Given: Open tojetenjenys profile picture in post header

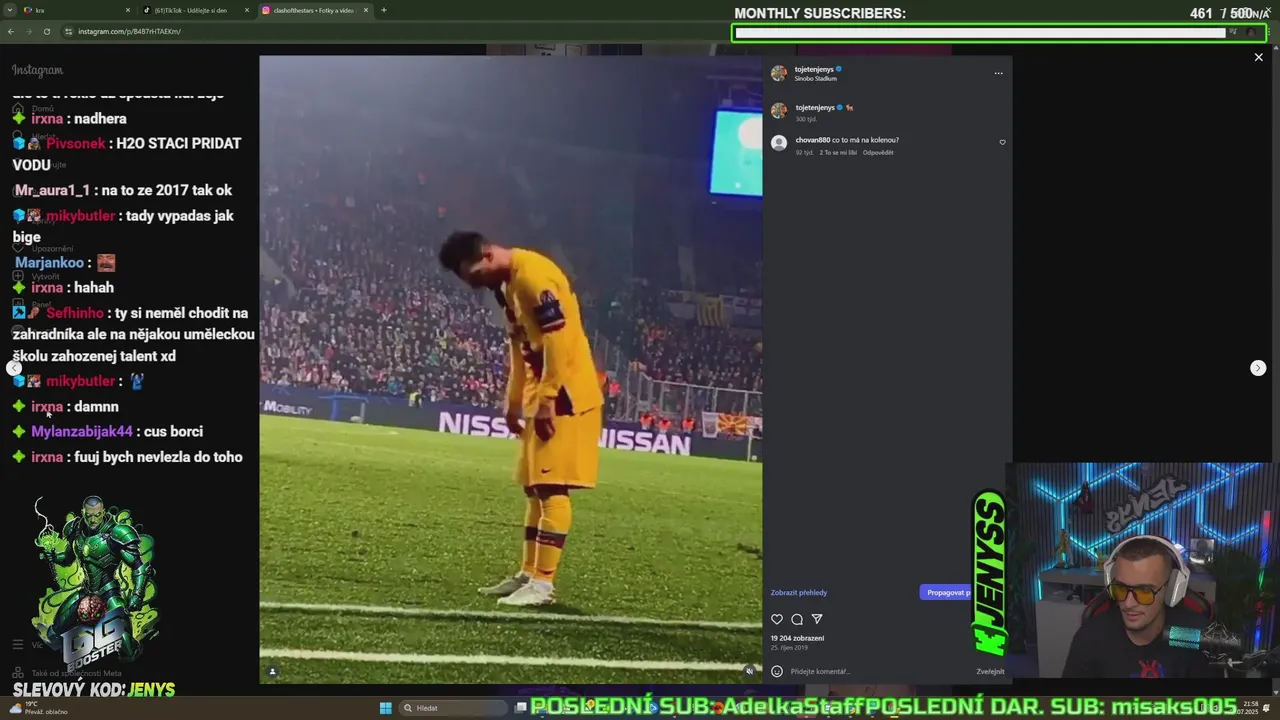Looking at the screenshot, I should coord(779,73).
